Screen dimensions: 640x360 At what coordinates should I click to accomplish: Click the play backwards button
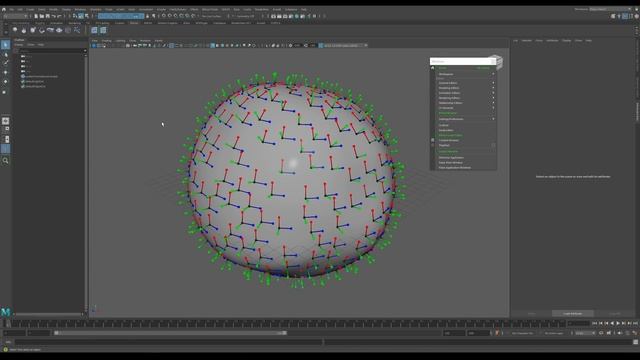[612, 323]
